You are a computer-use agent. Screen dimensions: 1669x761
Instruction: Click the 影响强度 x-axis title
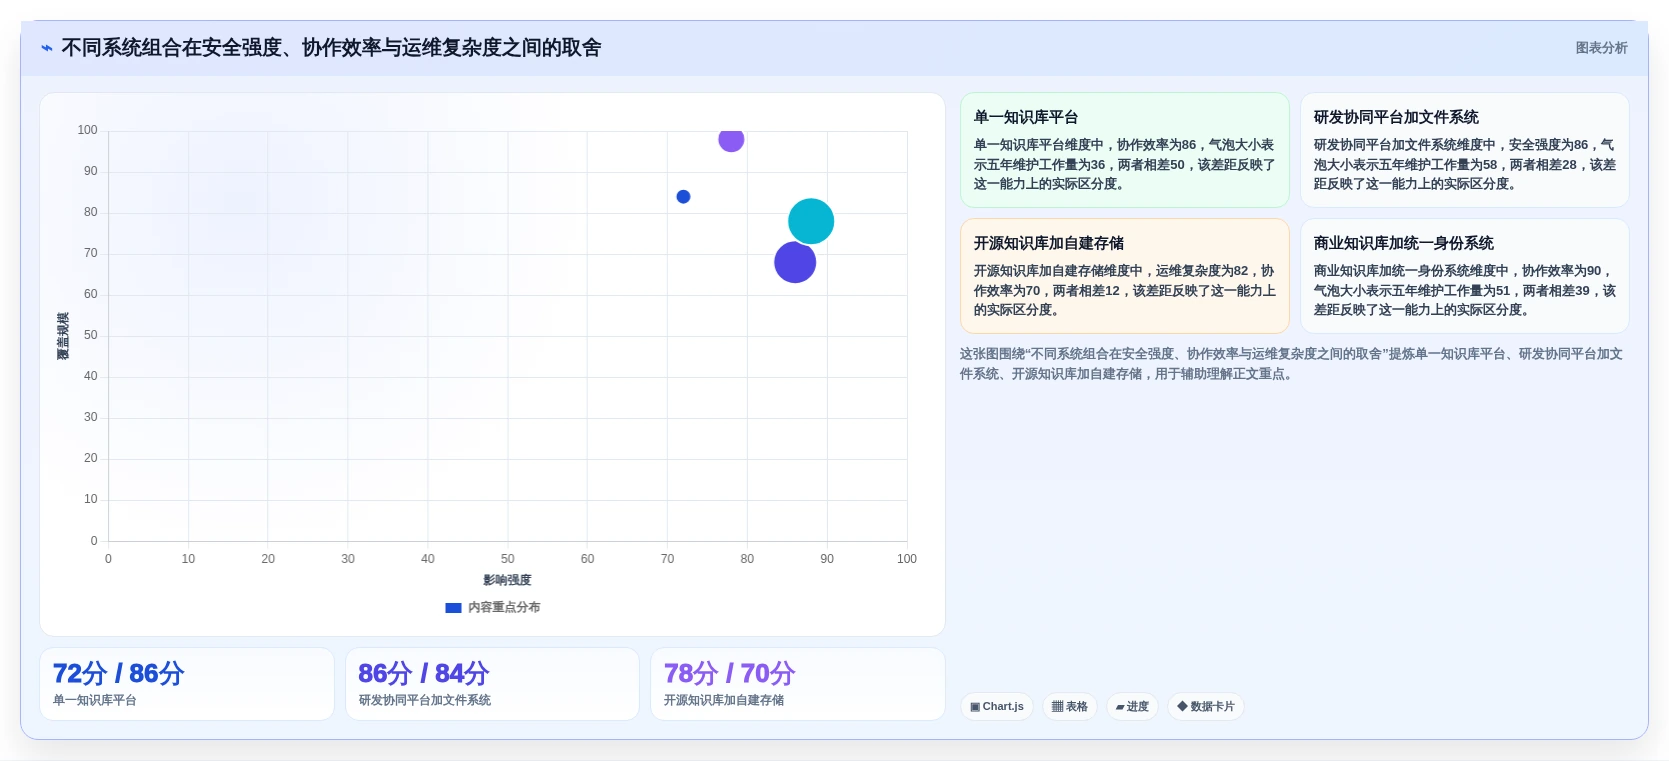click(x=507, y=581)
